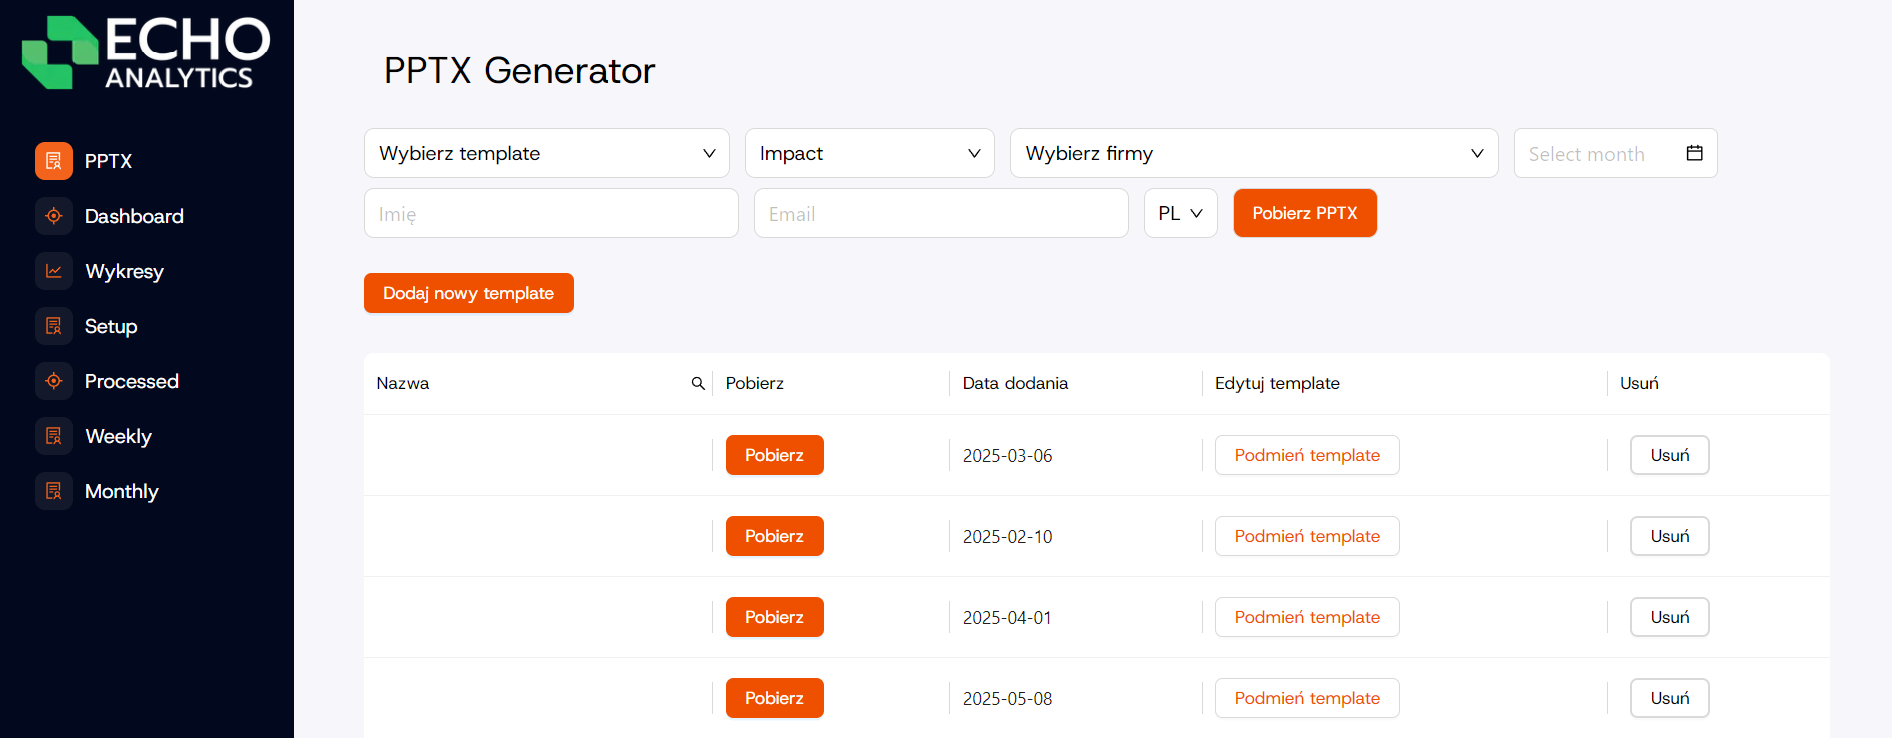Screen dimensions: 1892x742
Task: Click the Echo Analytics logo
Action: pyautogui.click(x=146, y=53)
